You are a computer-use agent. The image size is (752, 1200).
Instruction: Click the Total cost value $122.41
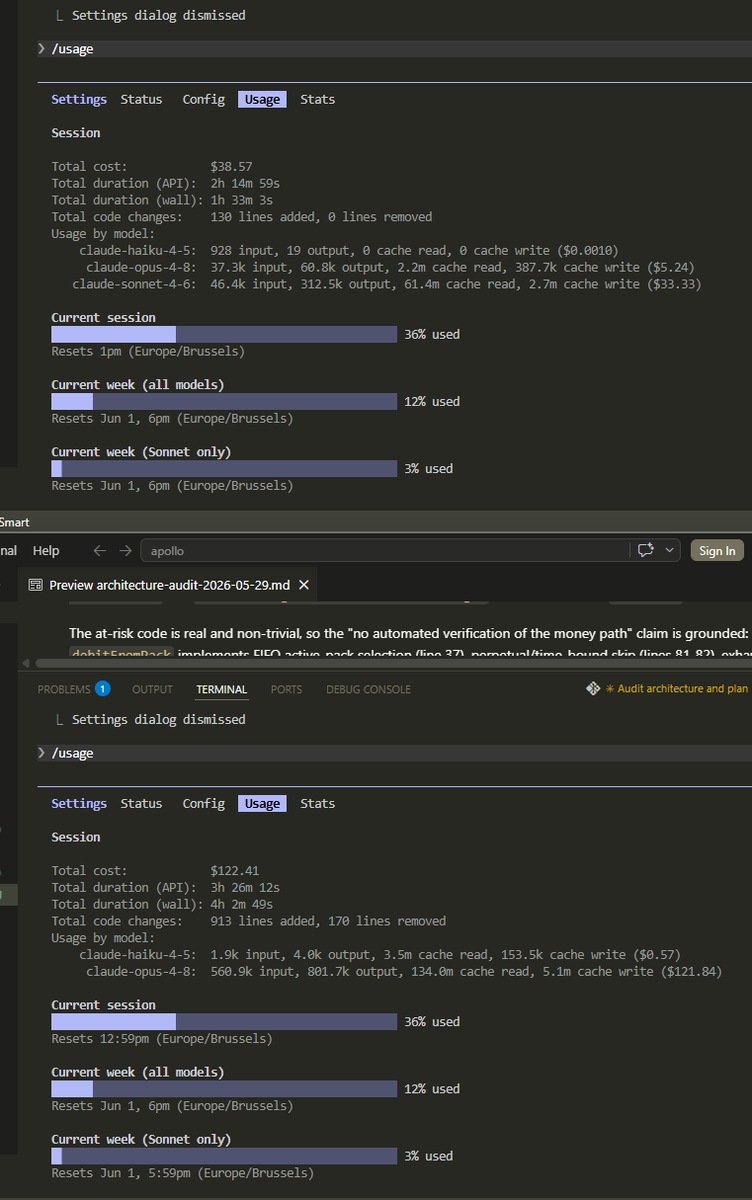[x=235, y=870]
